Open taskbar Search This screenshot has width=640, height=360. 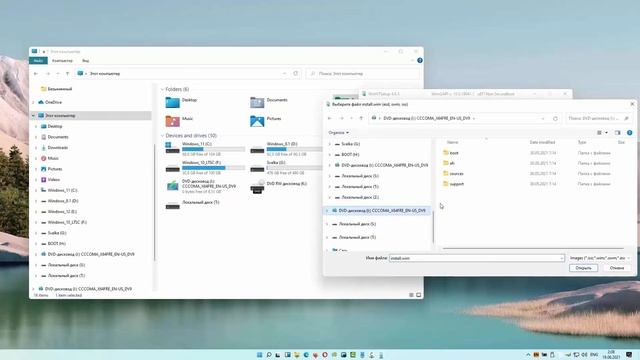click(x=269, y=355)
